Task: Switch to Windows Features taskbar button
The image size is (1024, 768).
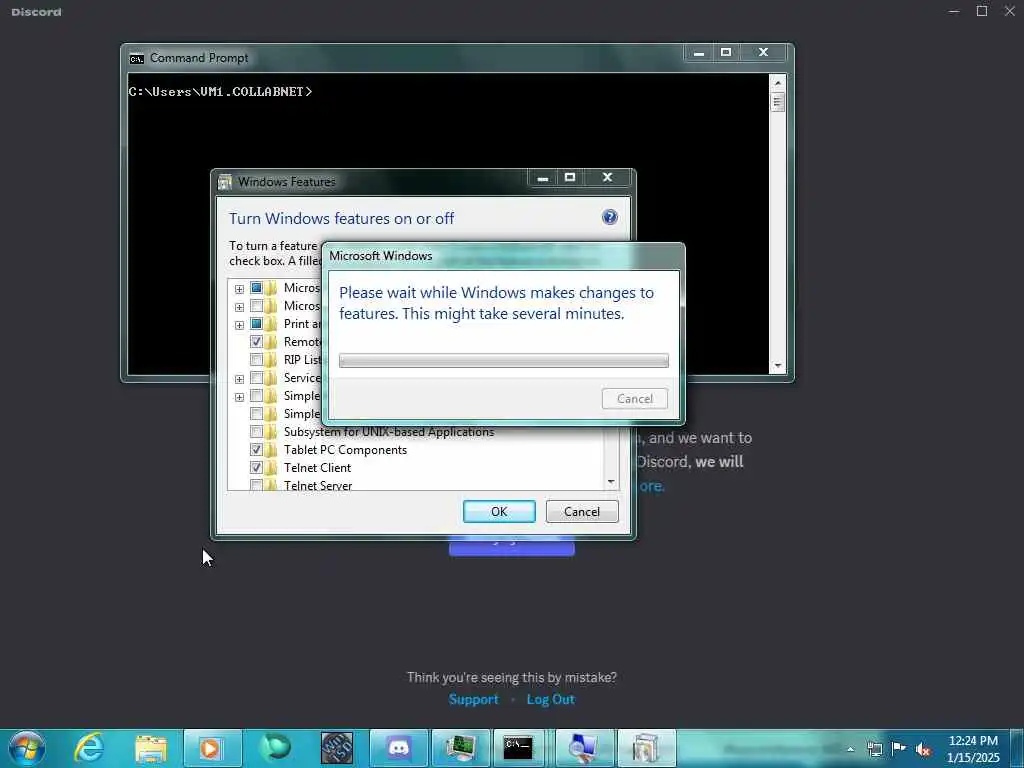Action: point(647,748)
